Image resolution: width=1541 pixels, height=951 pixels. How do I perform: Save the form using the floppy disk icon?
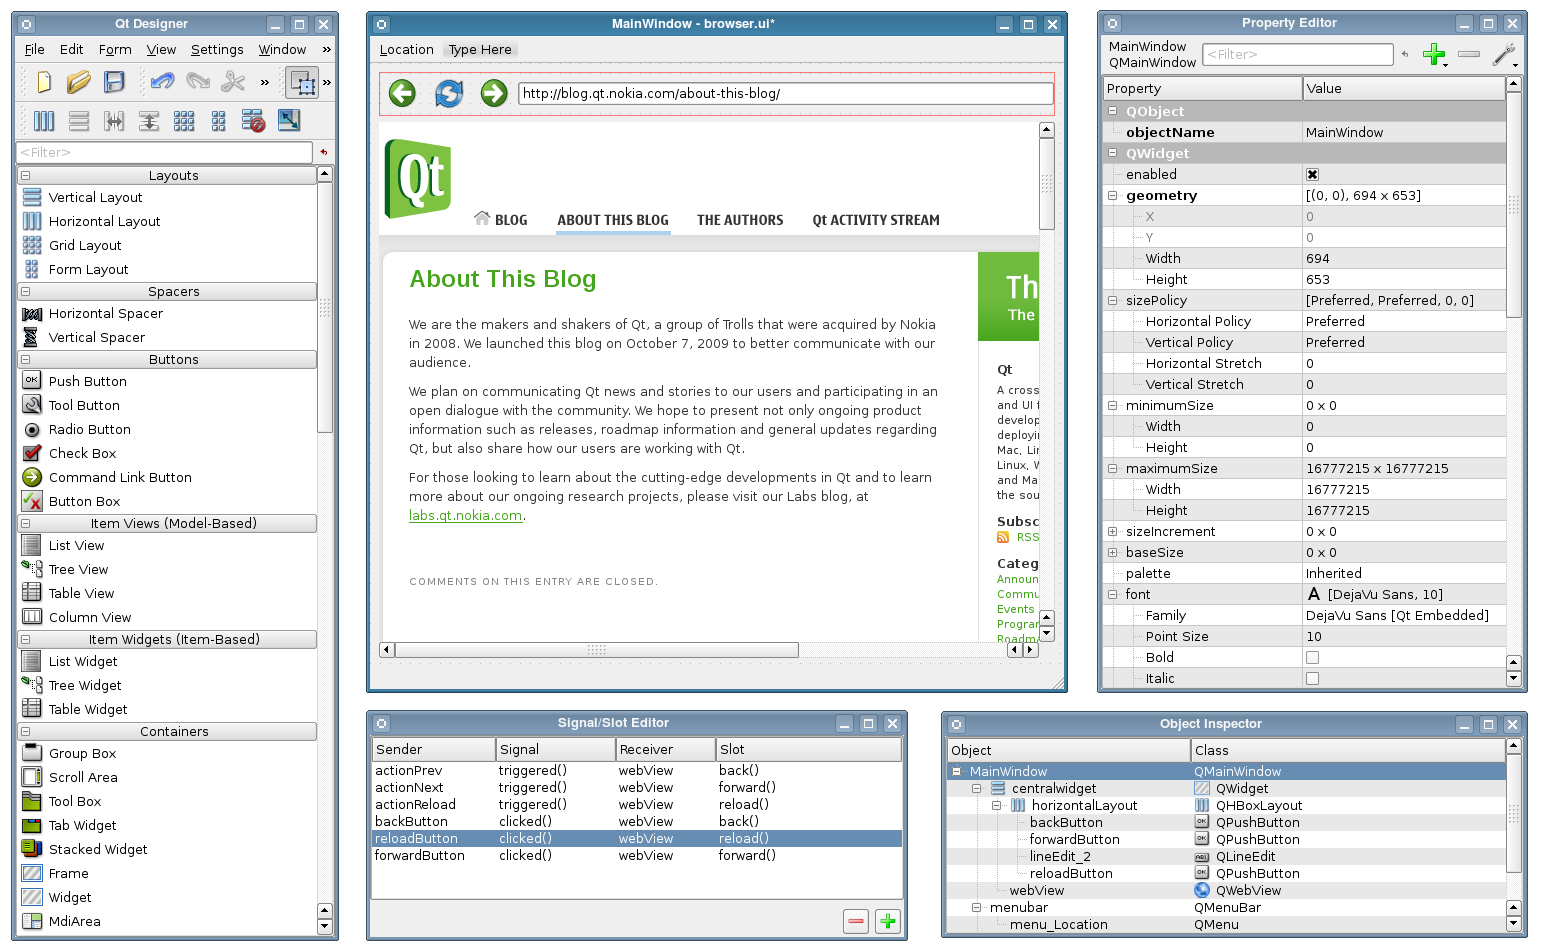114,82
